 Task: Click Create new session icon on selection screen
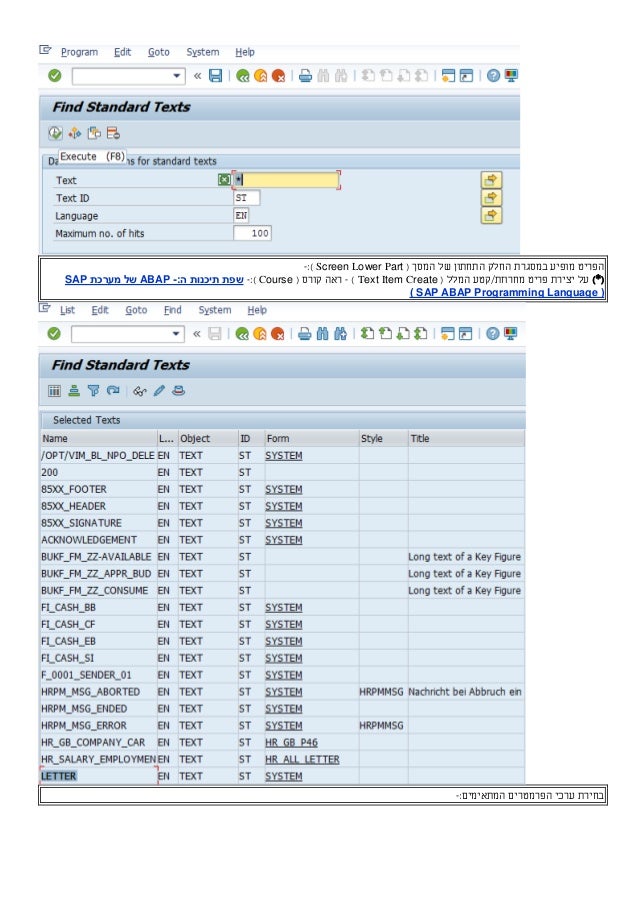click(448, 75)
